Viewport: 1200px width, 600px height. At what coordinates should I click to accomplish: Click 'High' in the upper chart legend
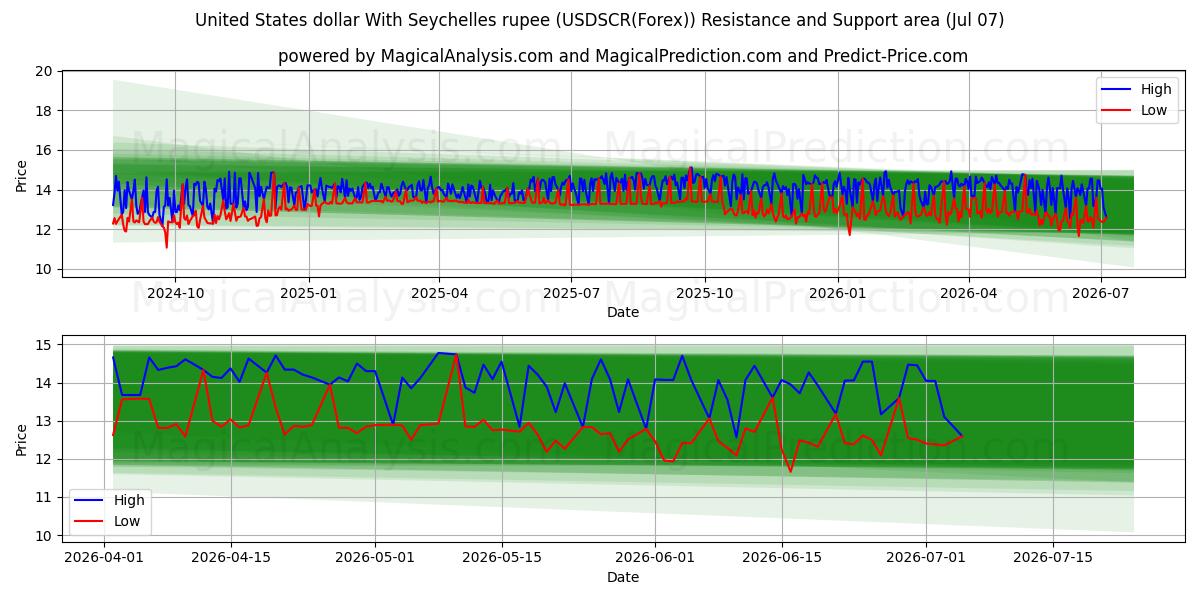point(1155,89)
